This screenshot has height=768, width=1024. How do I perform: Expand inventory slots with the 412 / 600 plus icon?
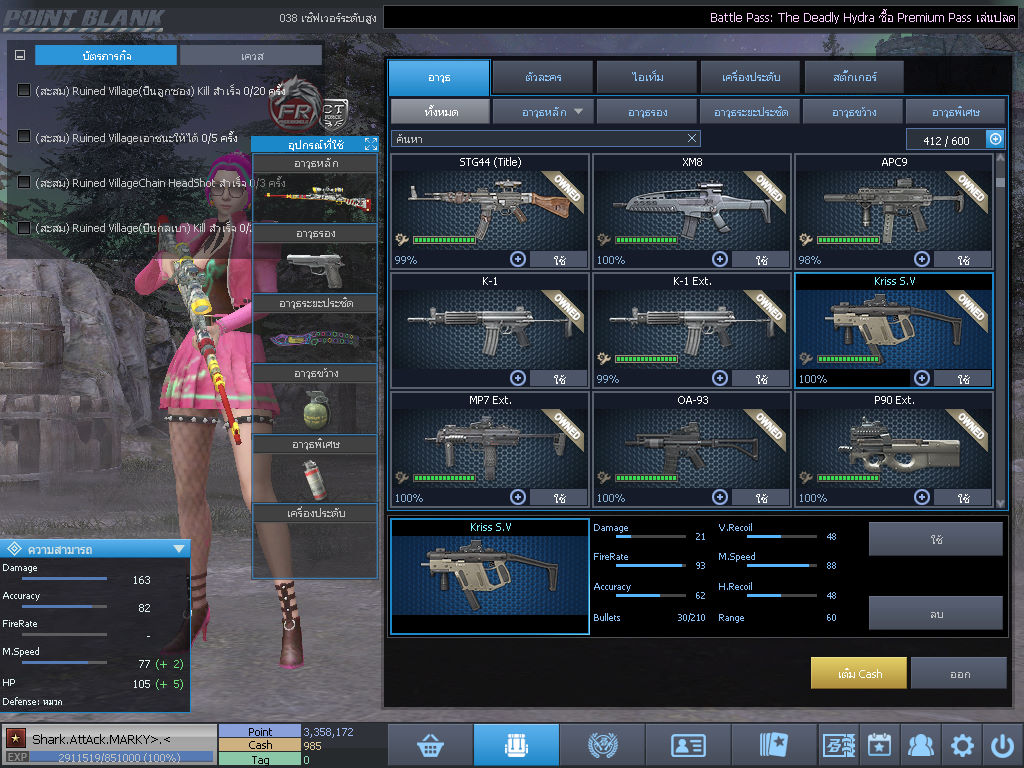coord(995,139)
